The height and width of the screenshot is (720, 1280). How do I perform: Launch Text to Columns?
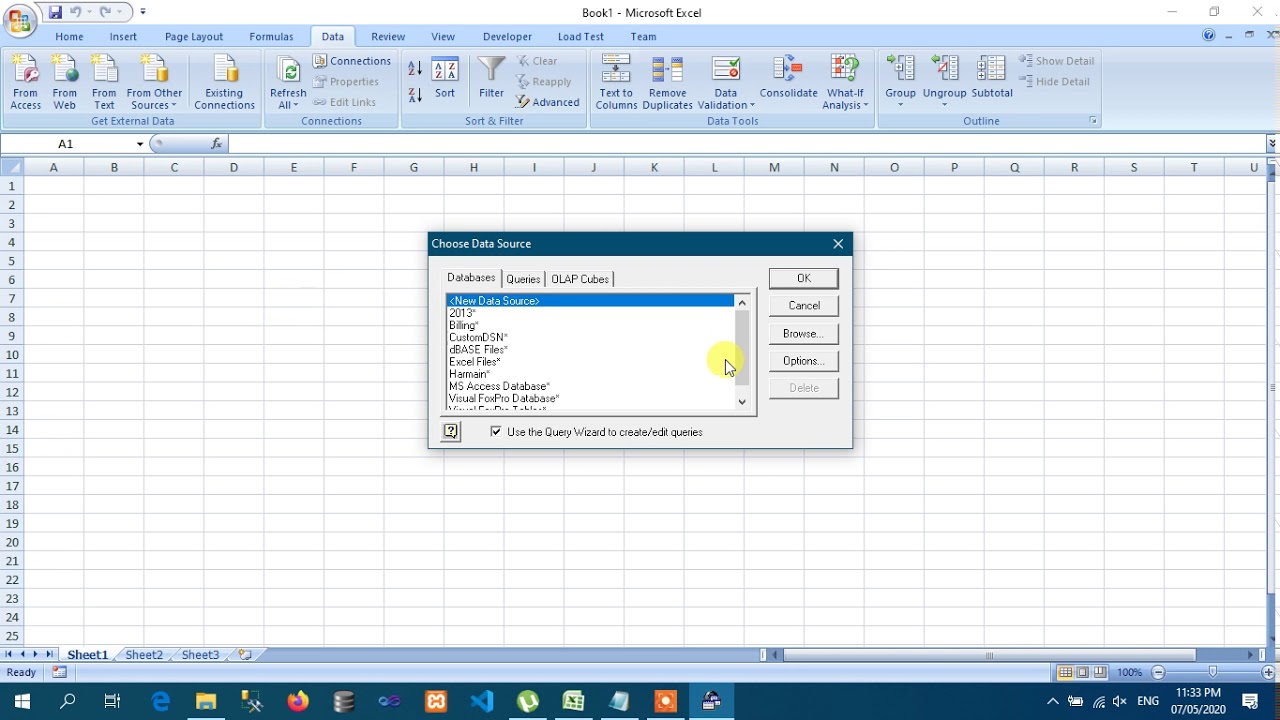pyautogui.click(x=616, y=82)
